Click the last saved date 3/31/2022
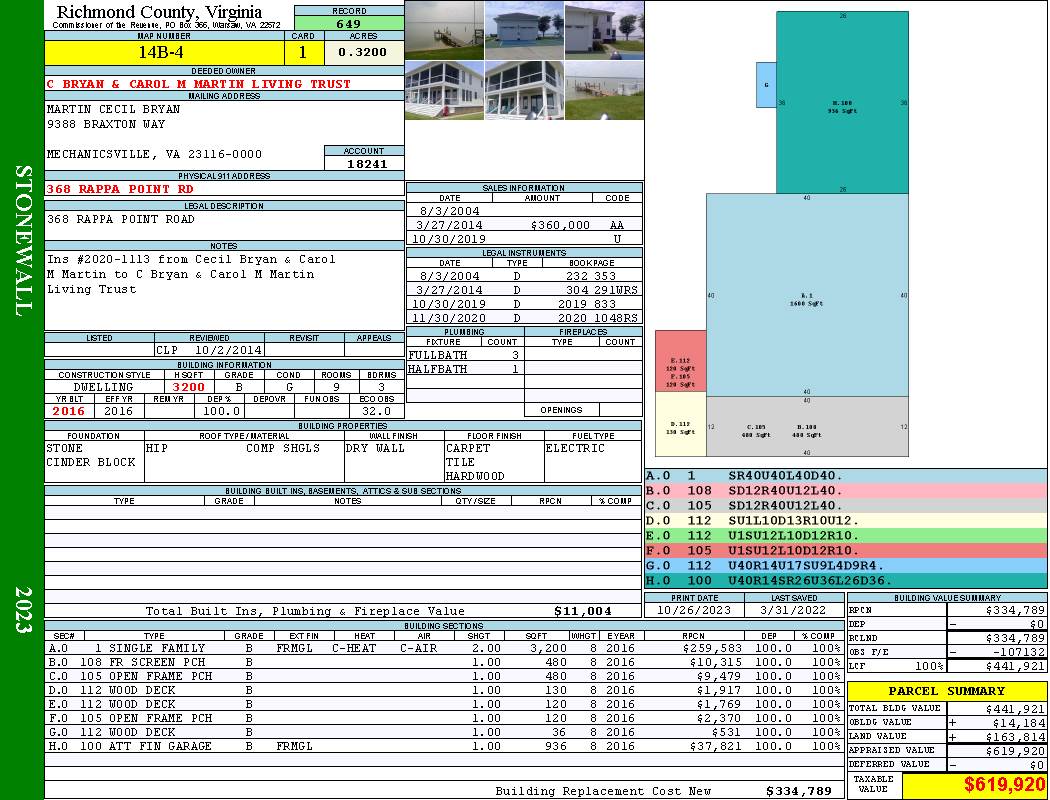Viewport: 1050px width, 800px height. point(794,610)
